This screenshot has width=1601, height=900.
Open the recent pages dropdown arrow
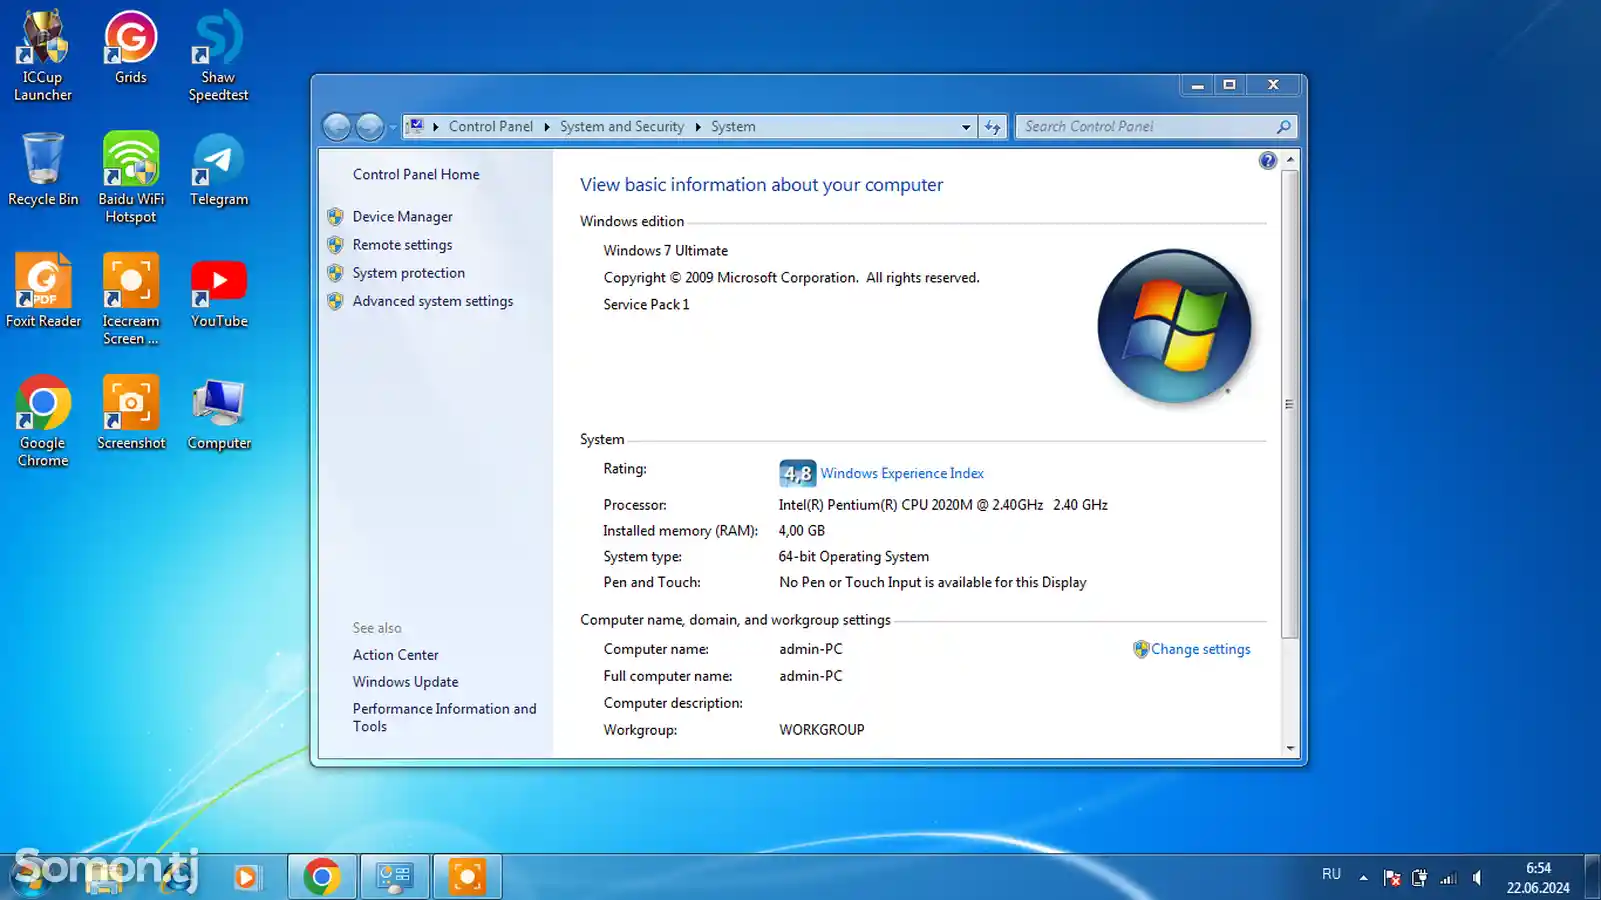click(393, 127)
